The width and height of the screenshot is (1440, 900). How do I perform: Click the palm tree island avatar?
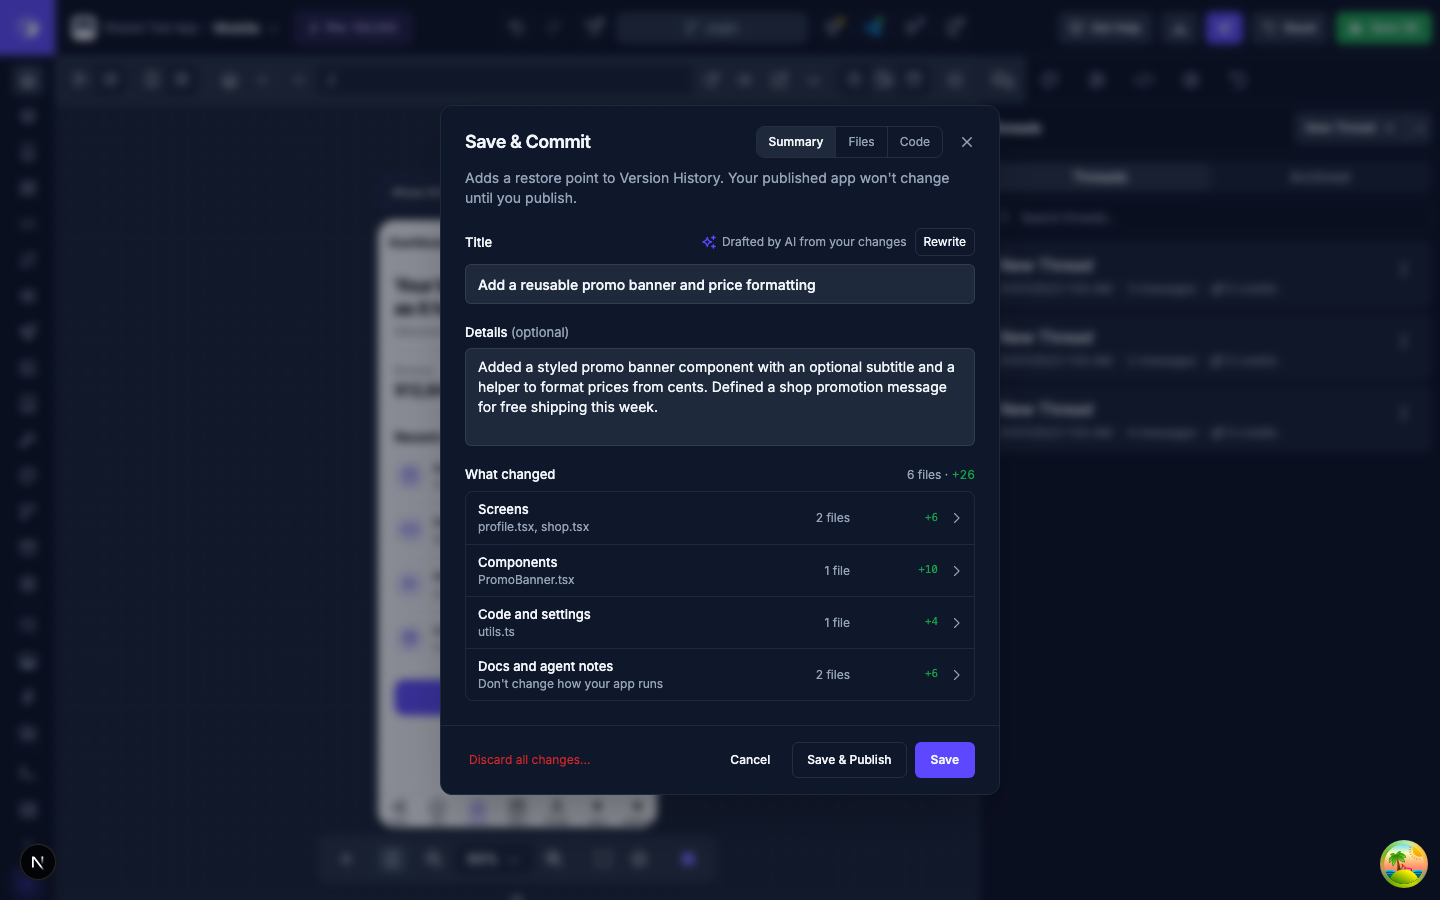pos(1403,864)
